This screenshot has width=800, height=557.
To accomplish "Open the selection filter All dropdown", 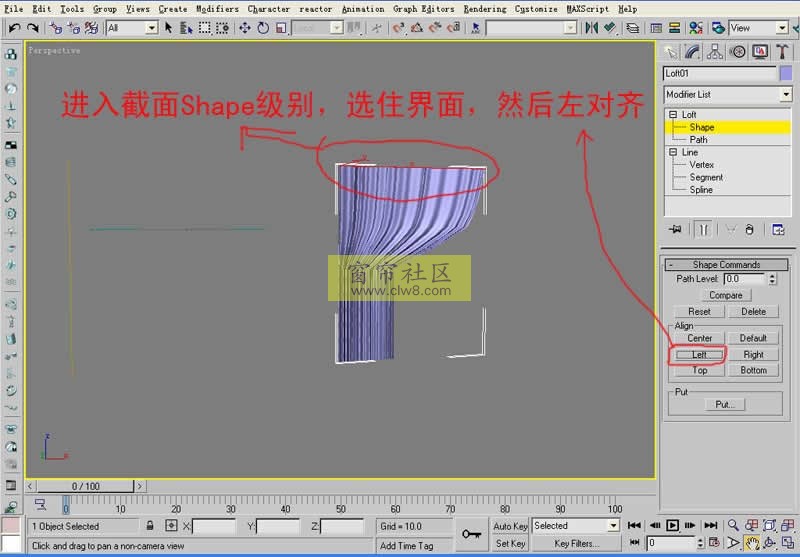I will (132, 28).
